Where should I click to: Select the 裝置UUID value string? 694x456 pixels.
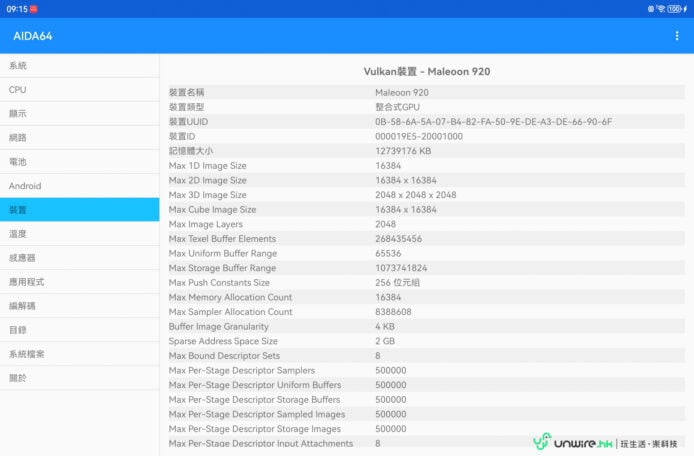(x=494, y=122)
